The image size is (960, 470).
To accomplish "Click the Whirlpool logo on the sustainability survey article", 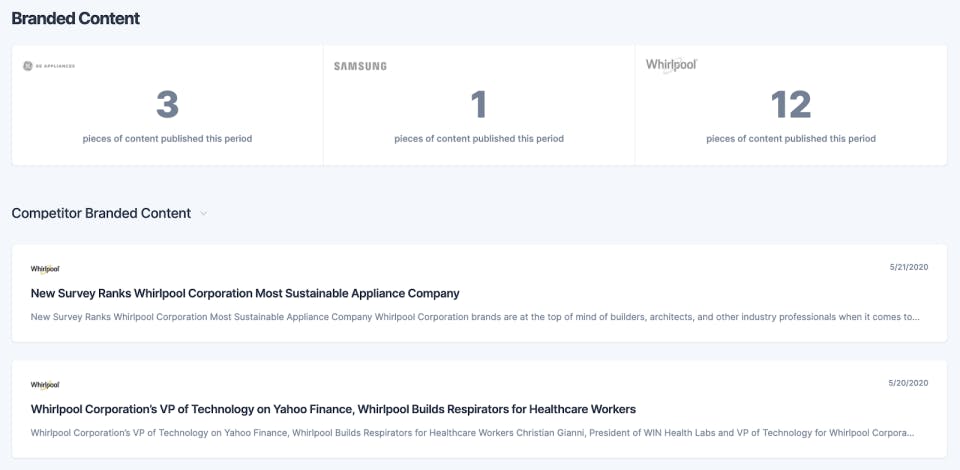I will 45,268.
